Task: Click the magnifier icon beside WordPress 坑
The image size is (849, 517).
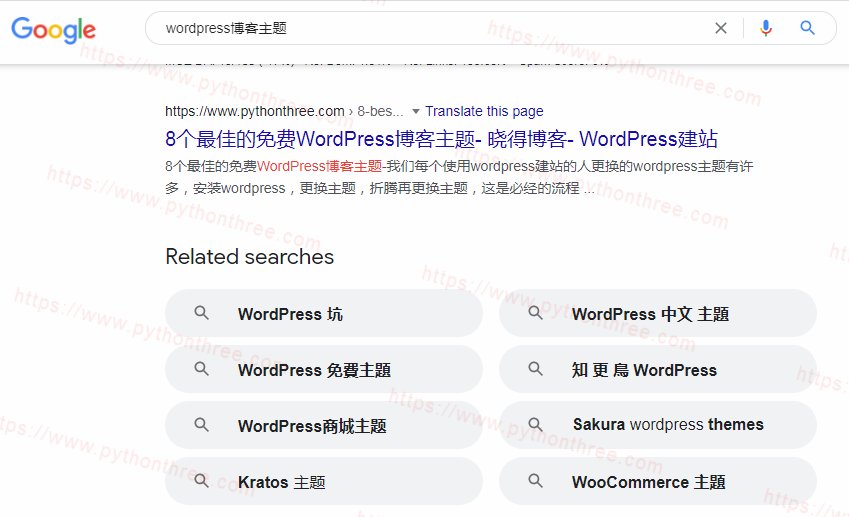Action: point(201,313)
